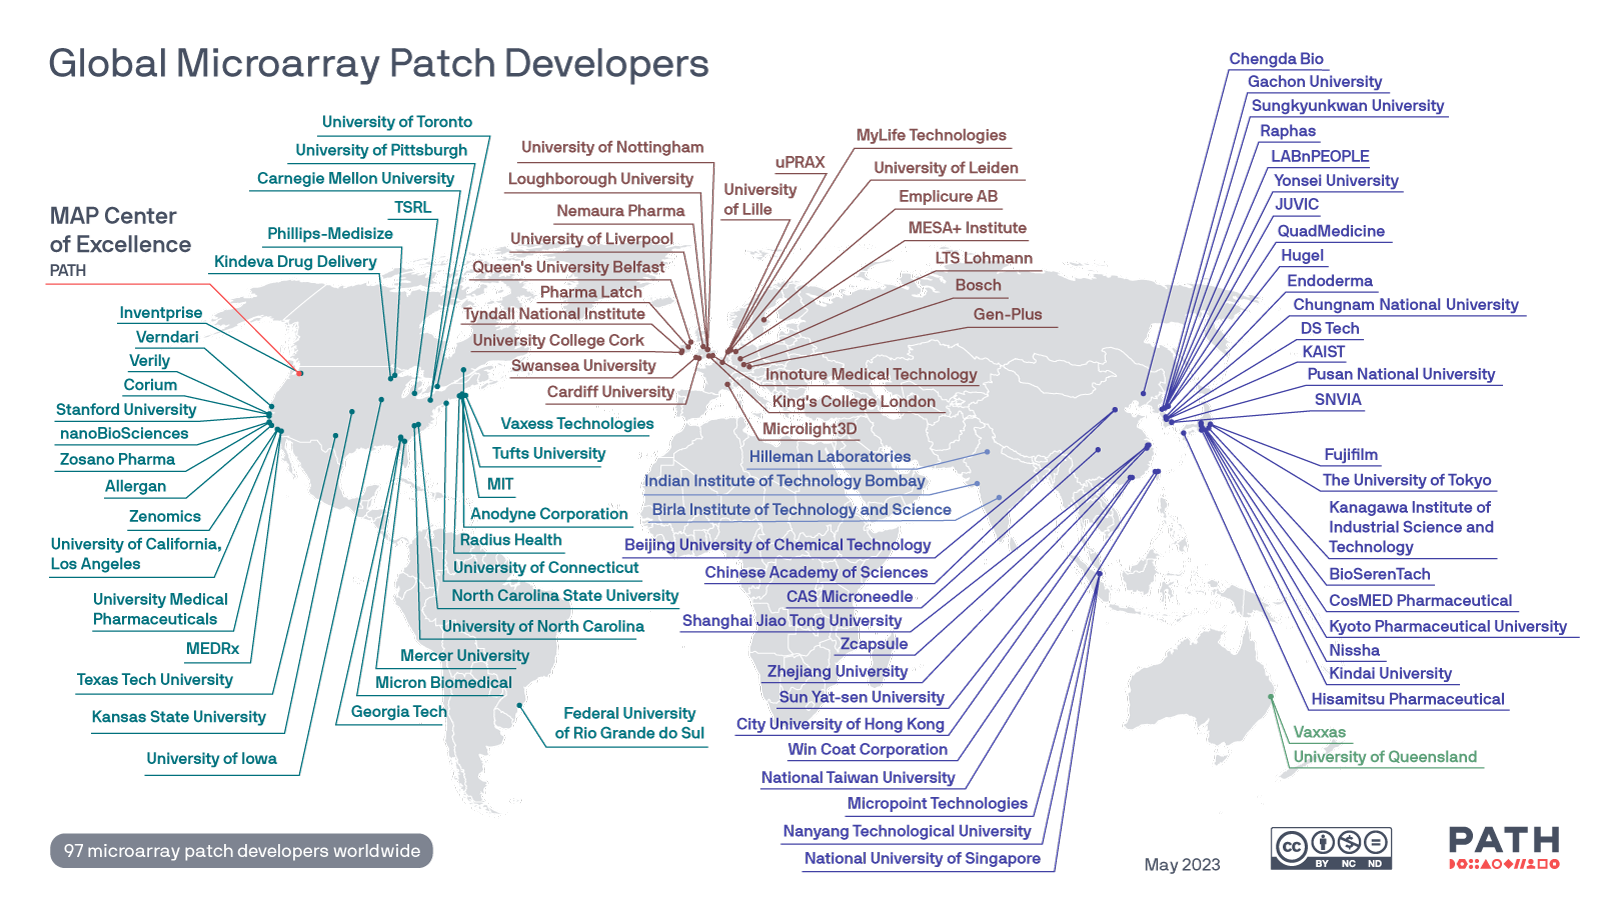
Task: Click 'Phillips-Medisize' label
Action: tap(330, 234)
